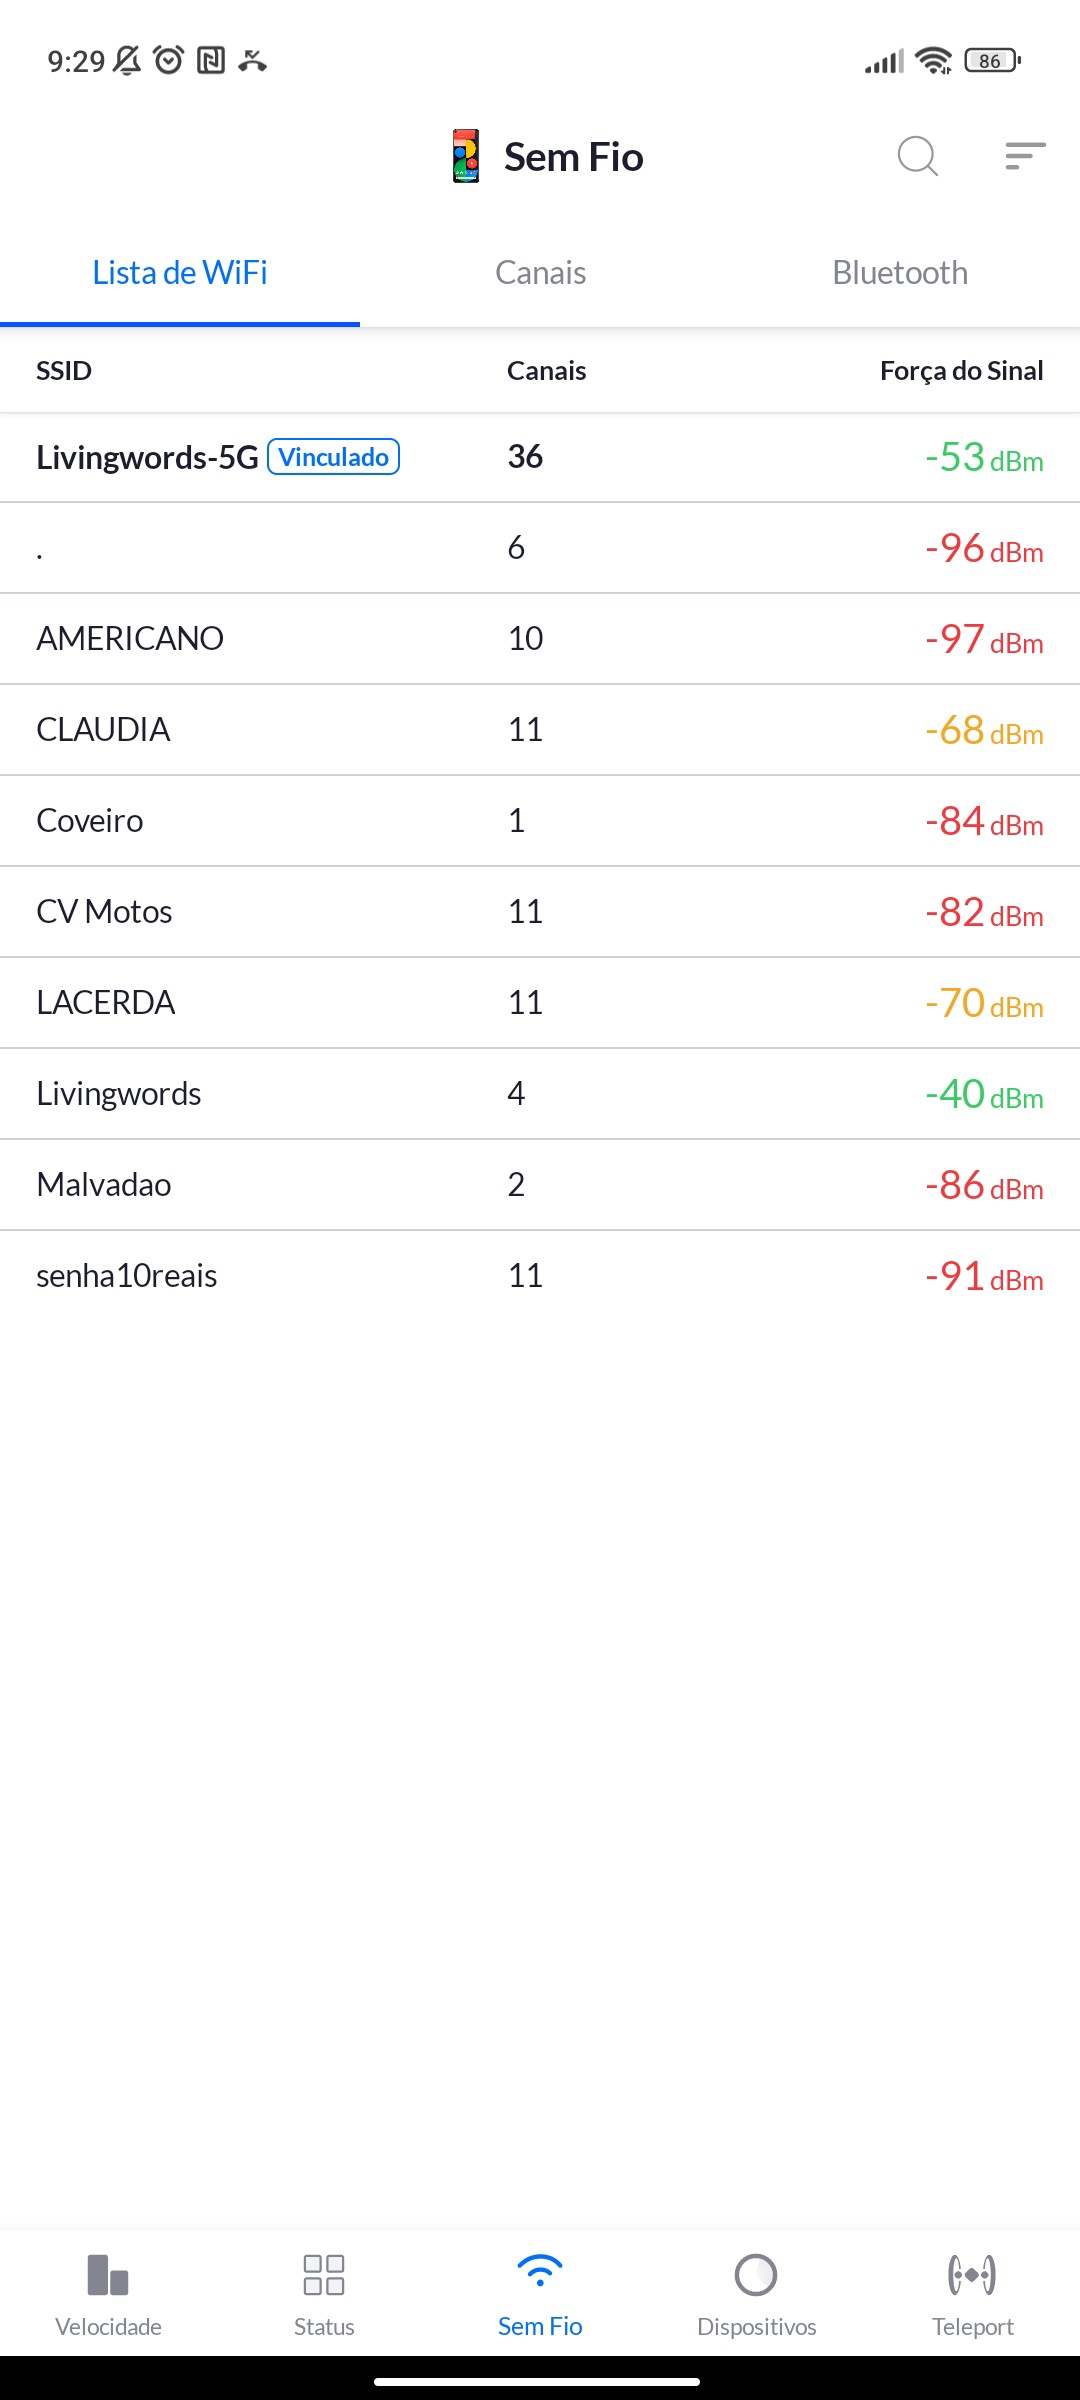
Task: Tap the Vinculado badge
Action: pyautogui.click(x=334, y=457)
